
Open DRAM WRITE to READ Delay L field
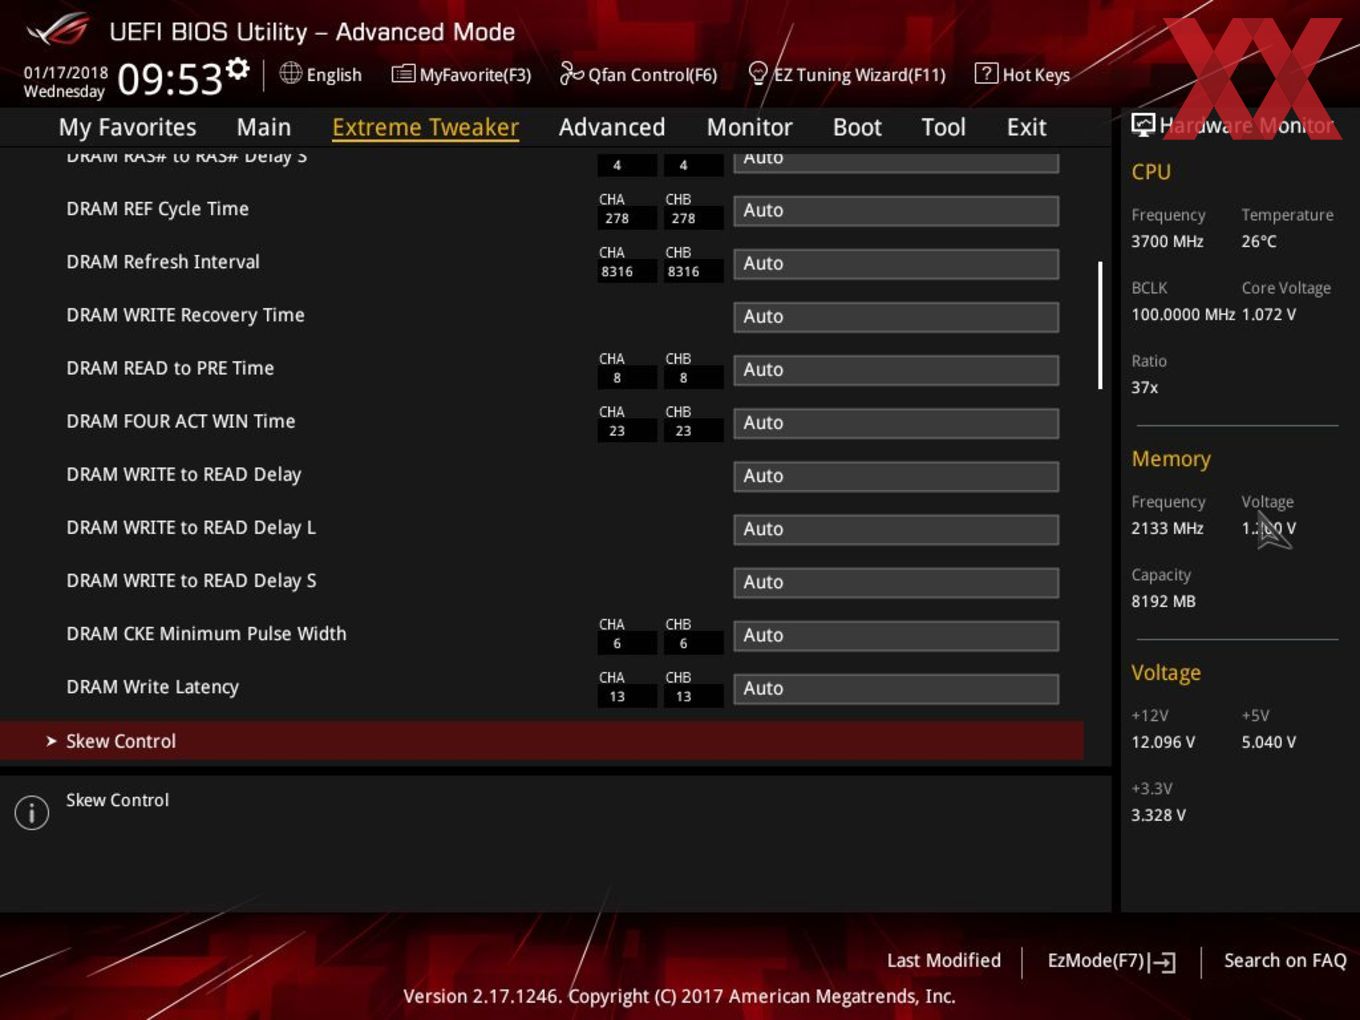896,529
